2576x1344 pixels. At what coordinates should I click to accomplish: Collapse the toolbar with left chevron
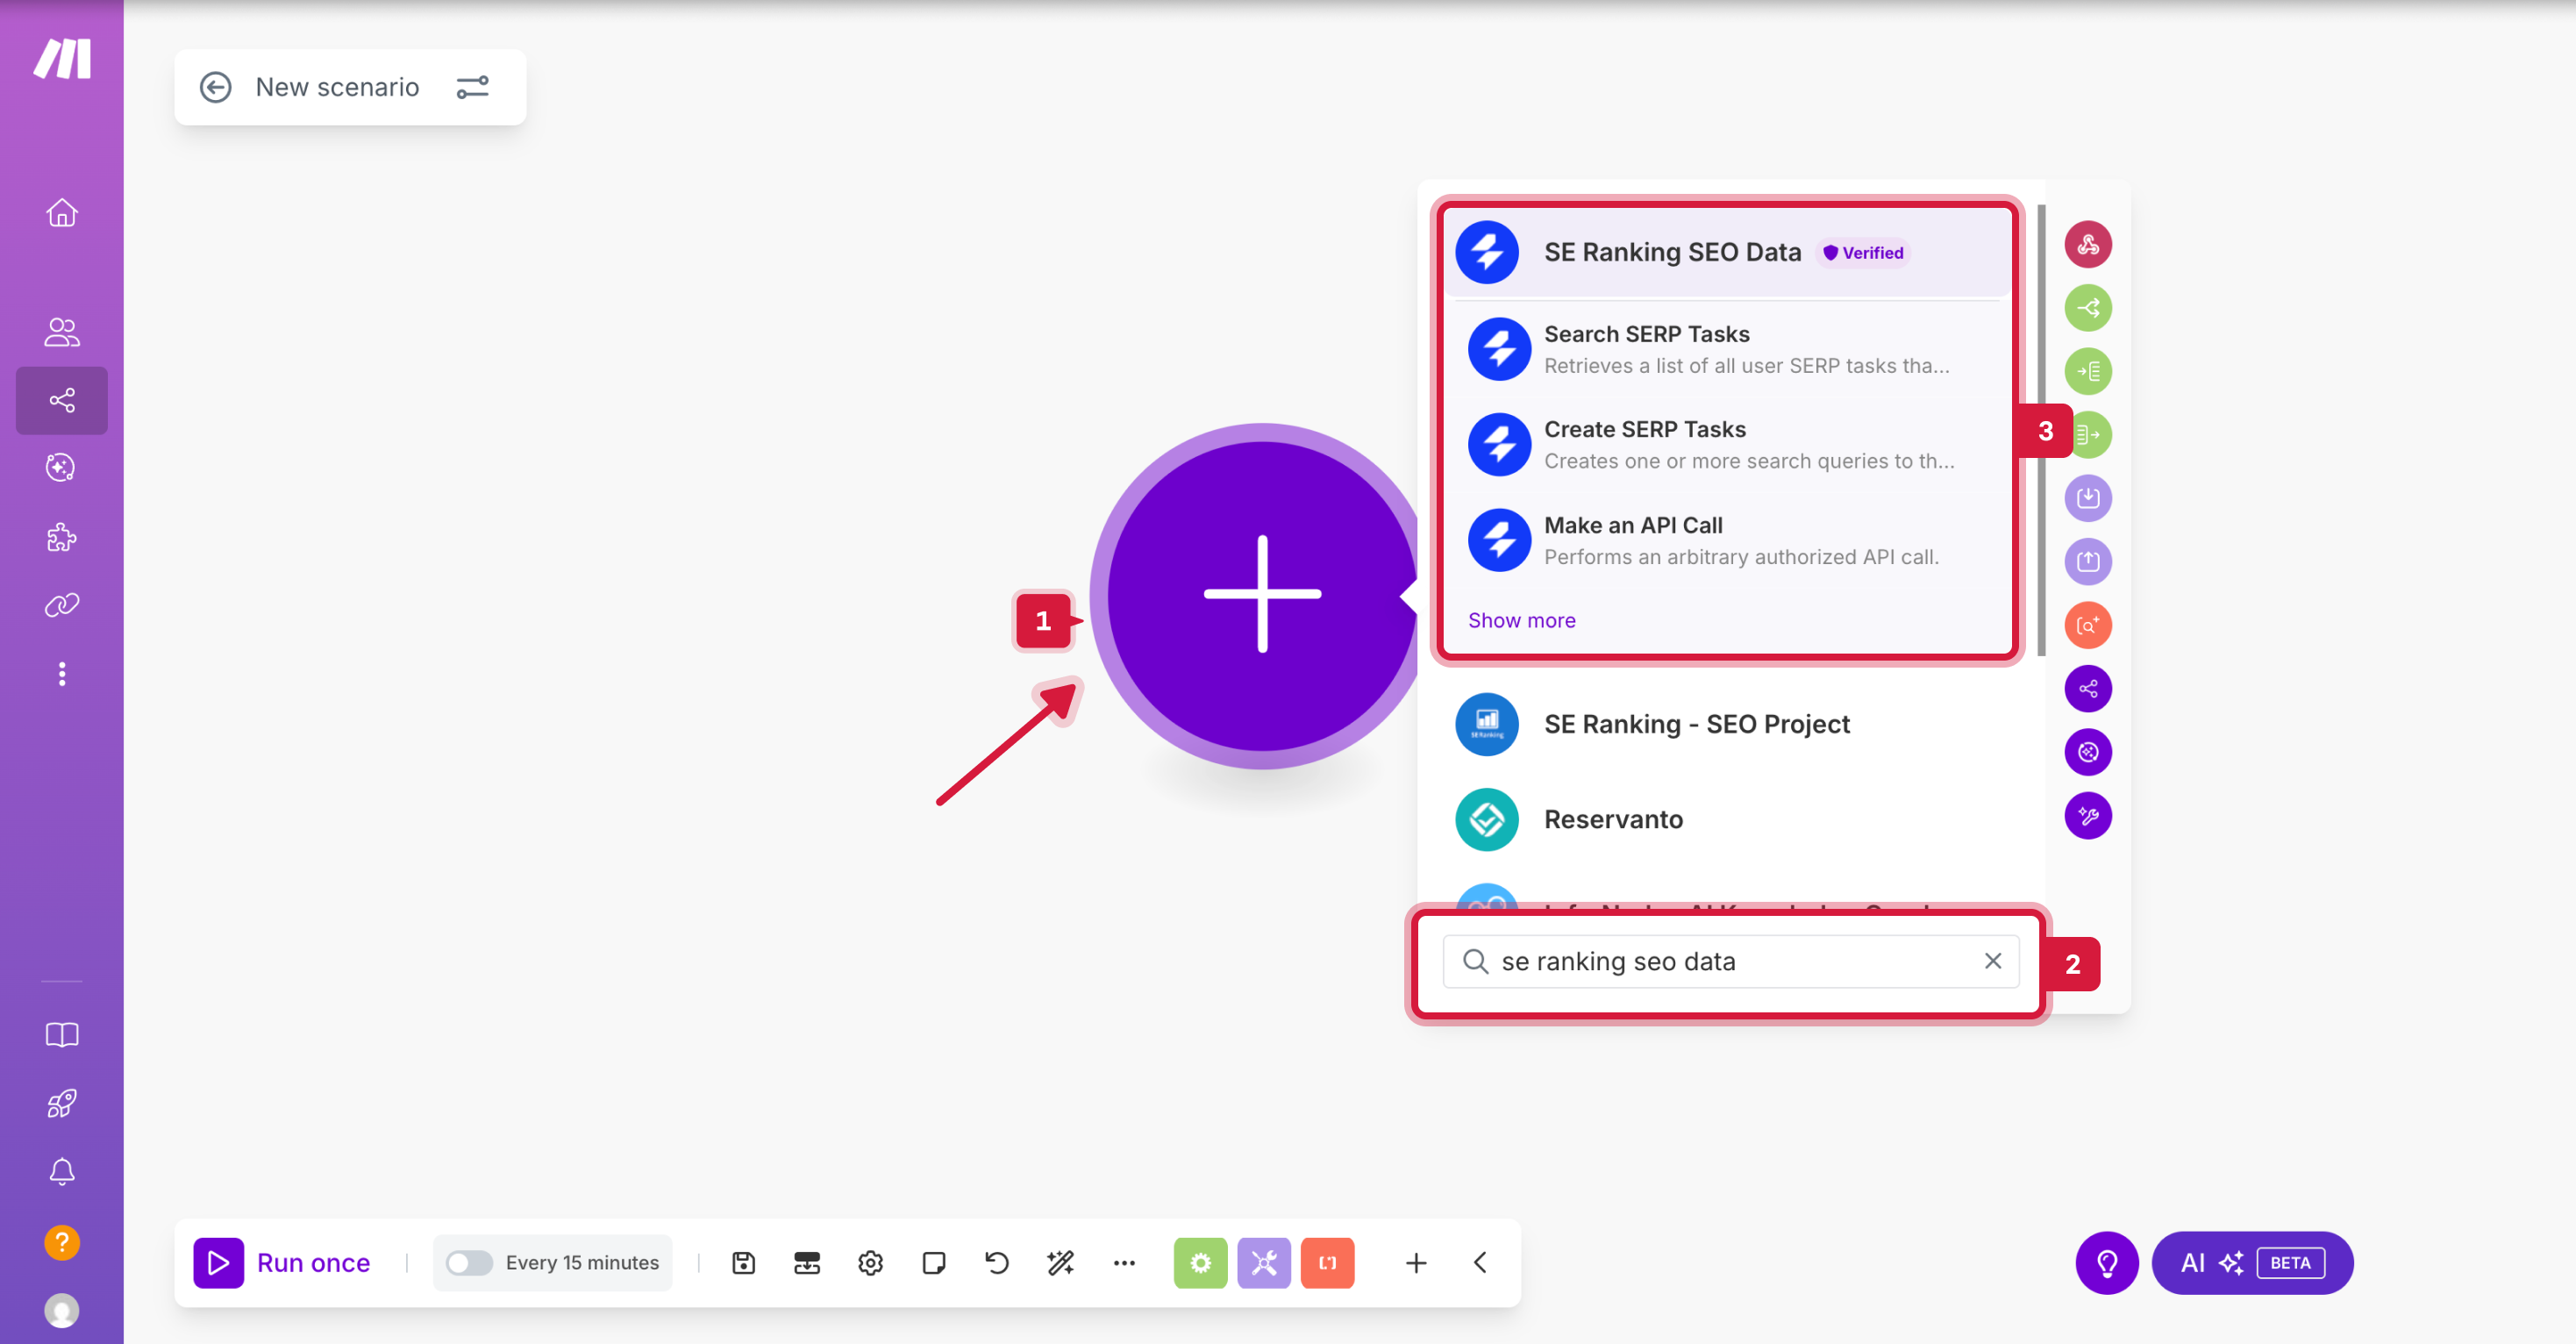coord(1480,1263)
